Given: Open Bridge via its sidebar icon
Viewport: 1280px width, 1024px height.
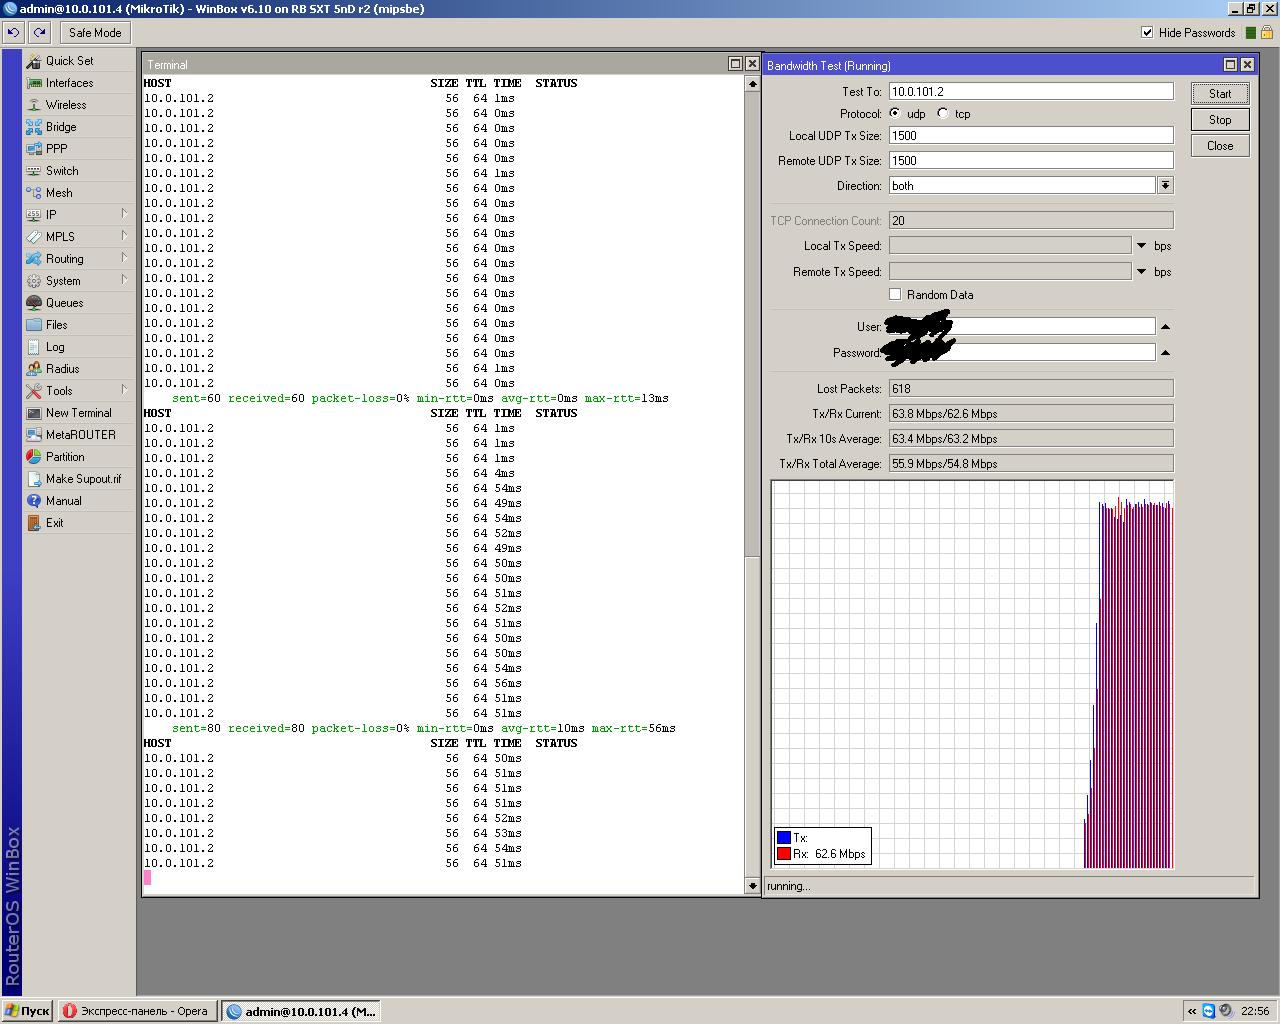Looking at the screenshot, I should 34,127.
